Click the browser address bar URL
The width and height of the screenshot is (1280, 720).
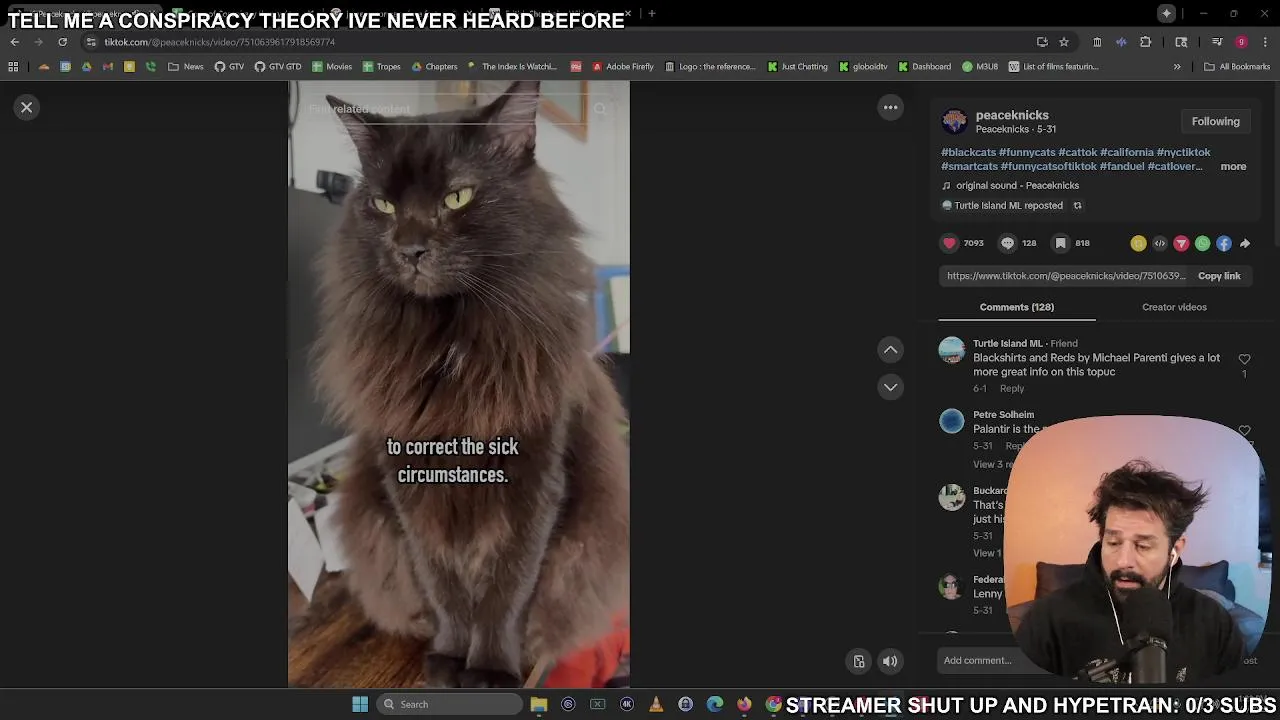(x=219, y=42)
